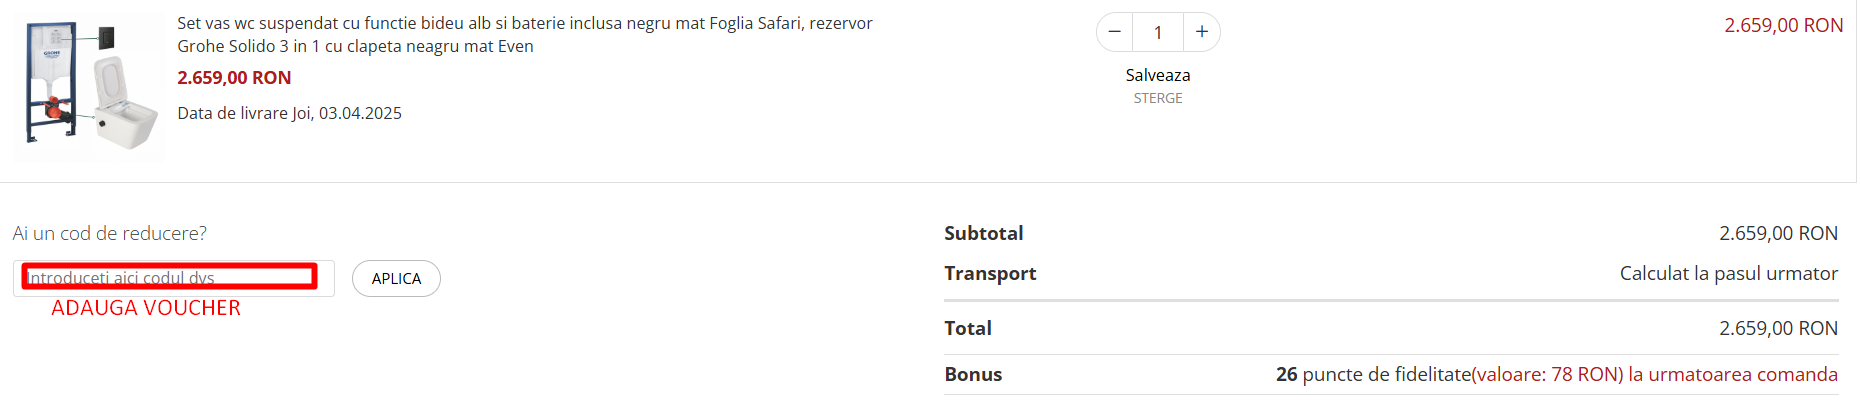This screenshot has width=1861, height=402.
Task: Click the Transport label
Action: click(x=990, y=273)
